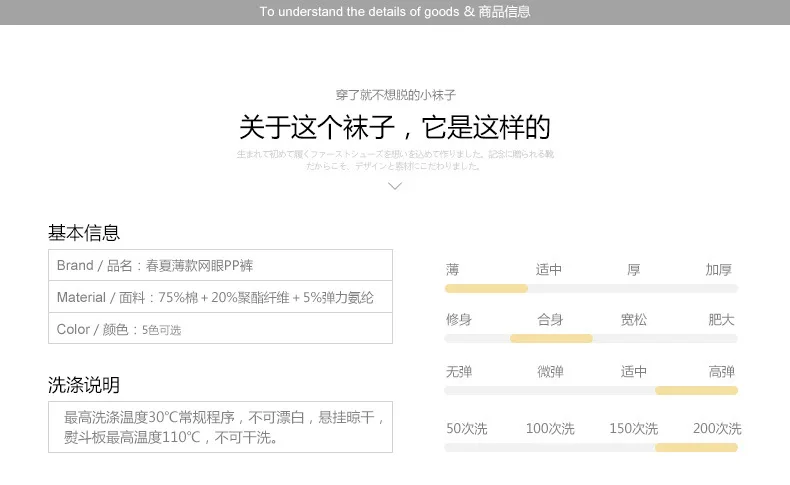Viewport: 790px width, 485px height.
Task: Click the 加厚 thickness label
Action: (718, 269)
